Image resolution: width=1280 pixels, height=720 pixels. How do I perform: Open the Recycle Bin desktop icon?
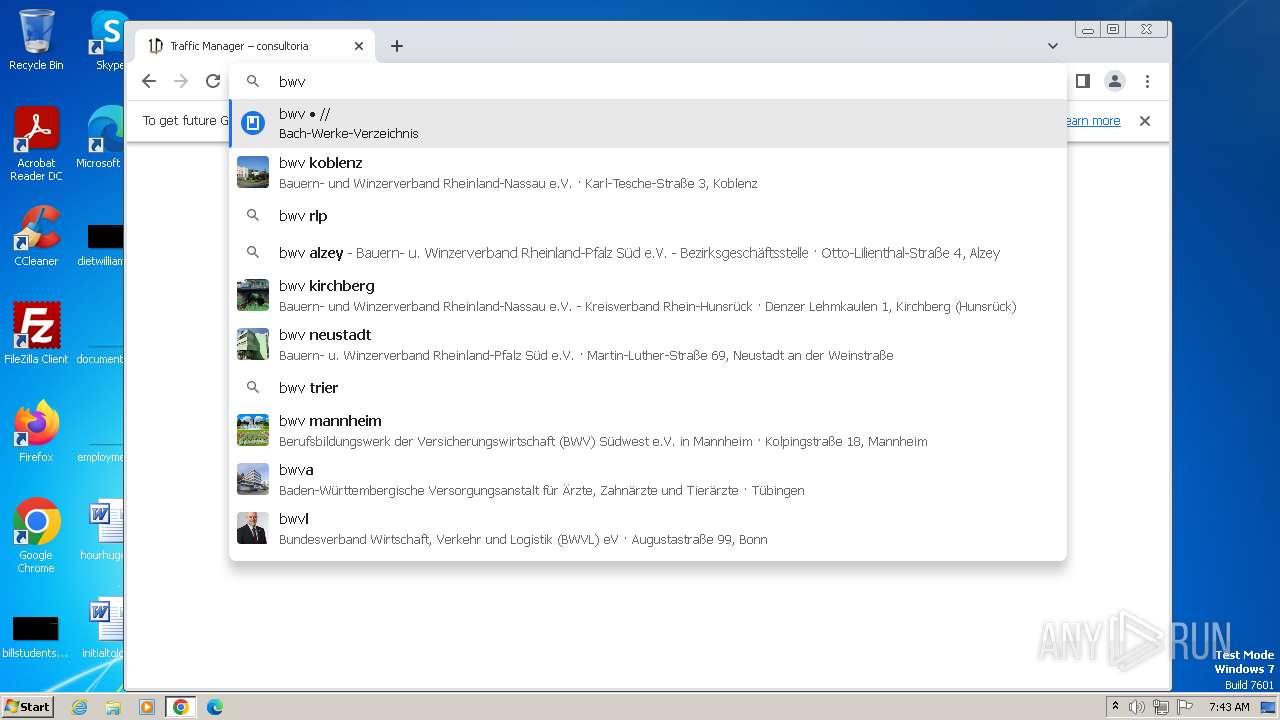(x=36, y=40)
